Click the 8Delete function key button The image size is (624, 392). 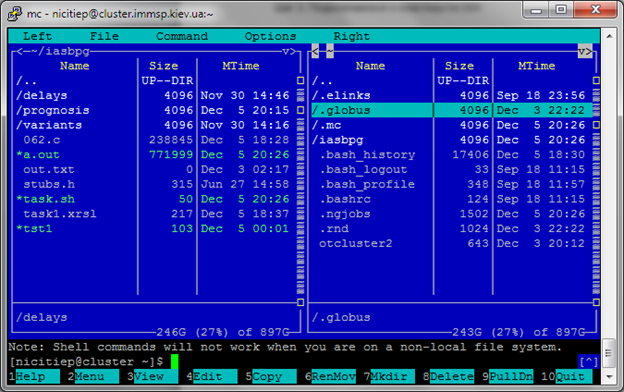click(448, 376)
